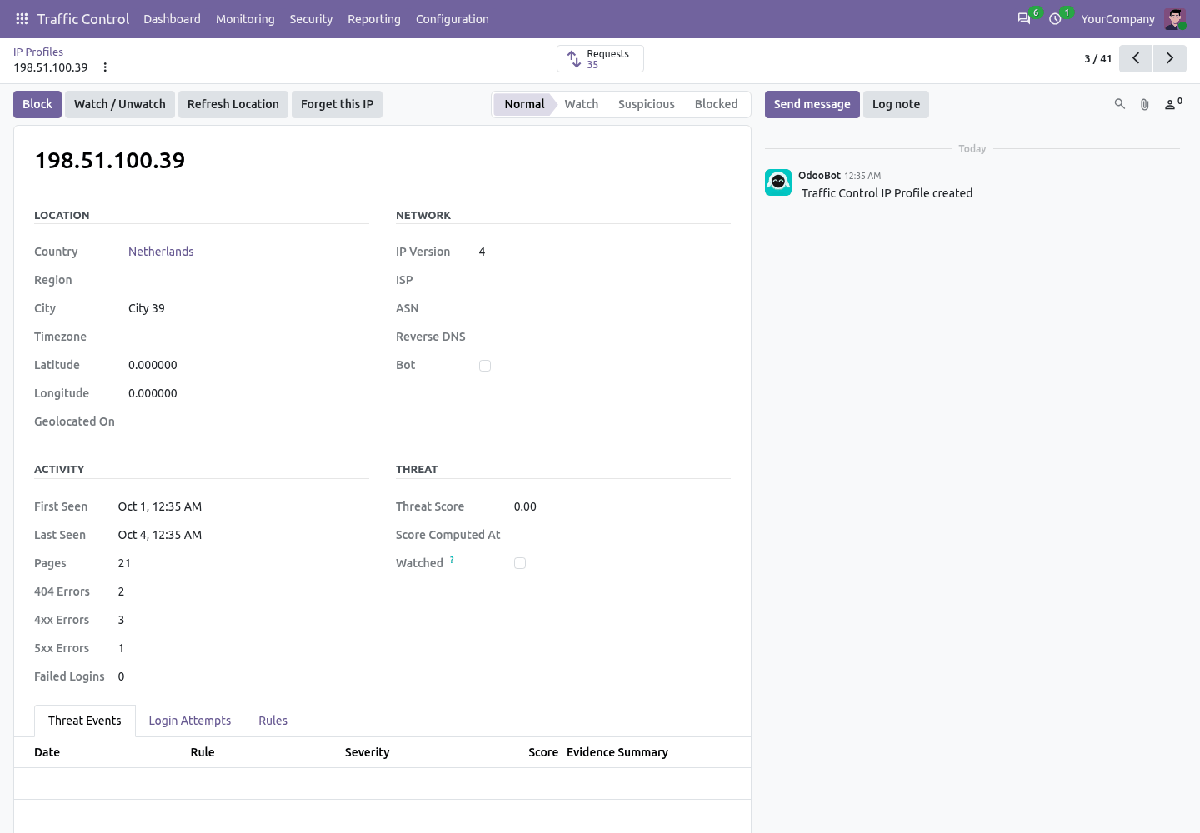This screenshot has width=1200, height=833.
Task: Click the ISP empty field
Action: (x=604, y=281)
